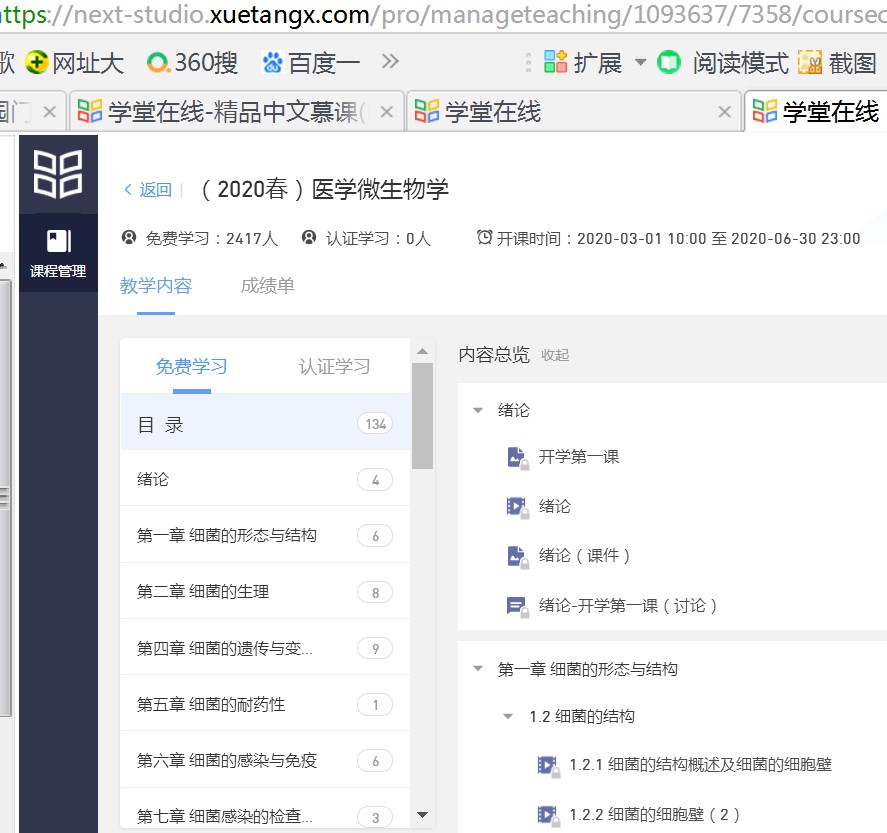Open the 阅读模式 browser icon
This screenshot has width=887, height=833.
click(669, 63)
